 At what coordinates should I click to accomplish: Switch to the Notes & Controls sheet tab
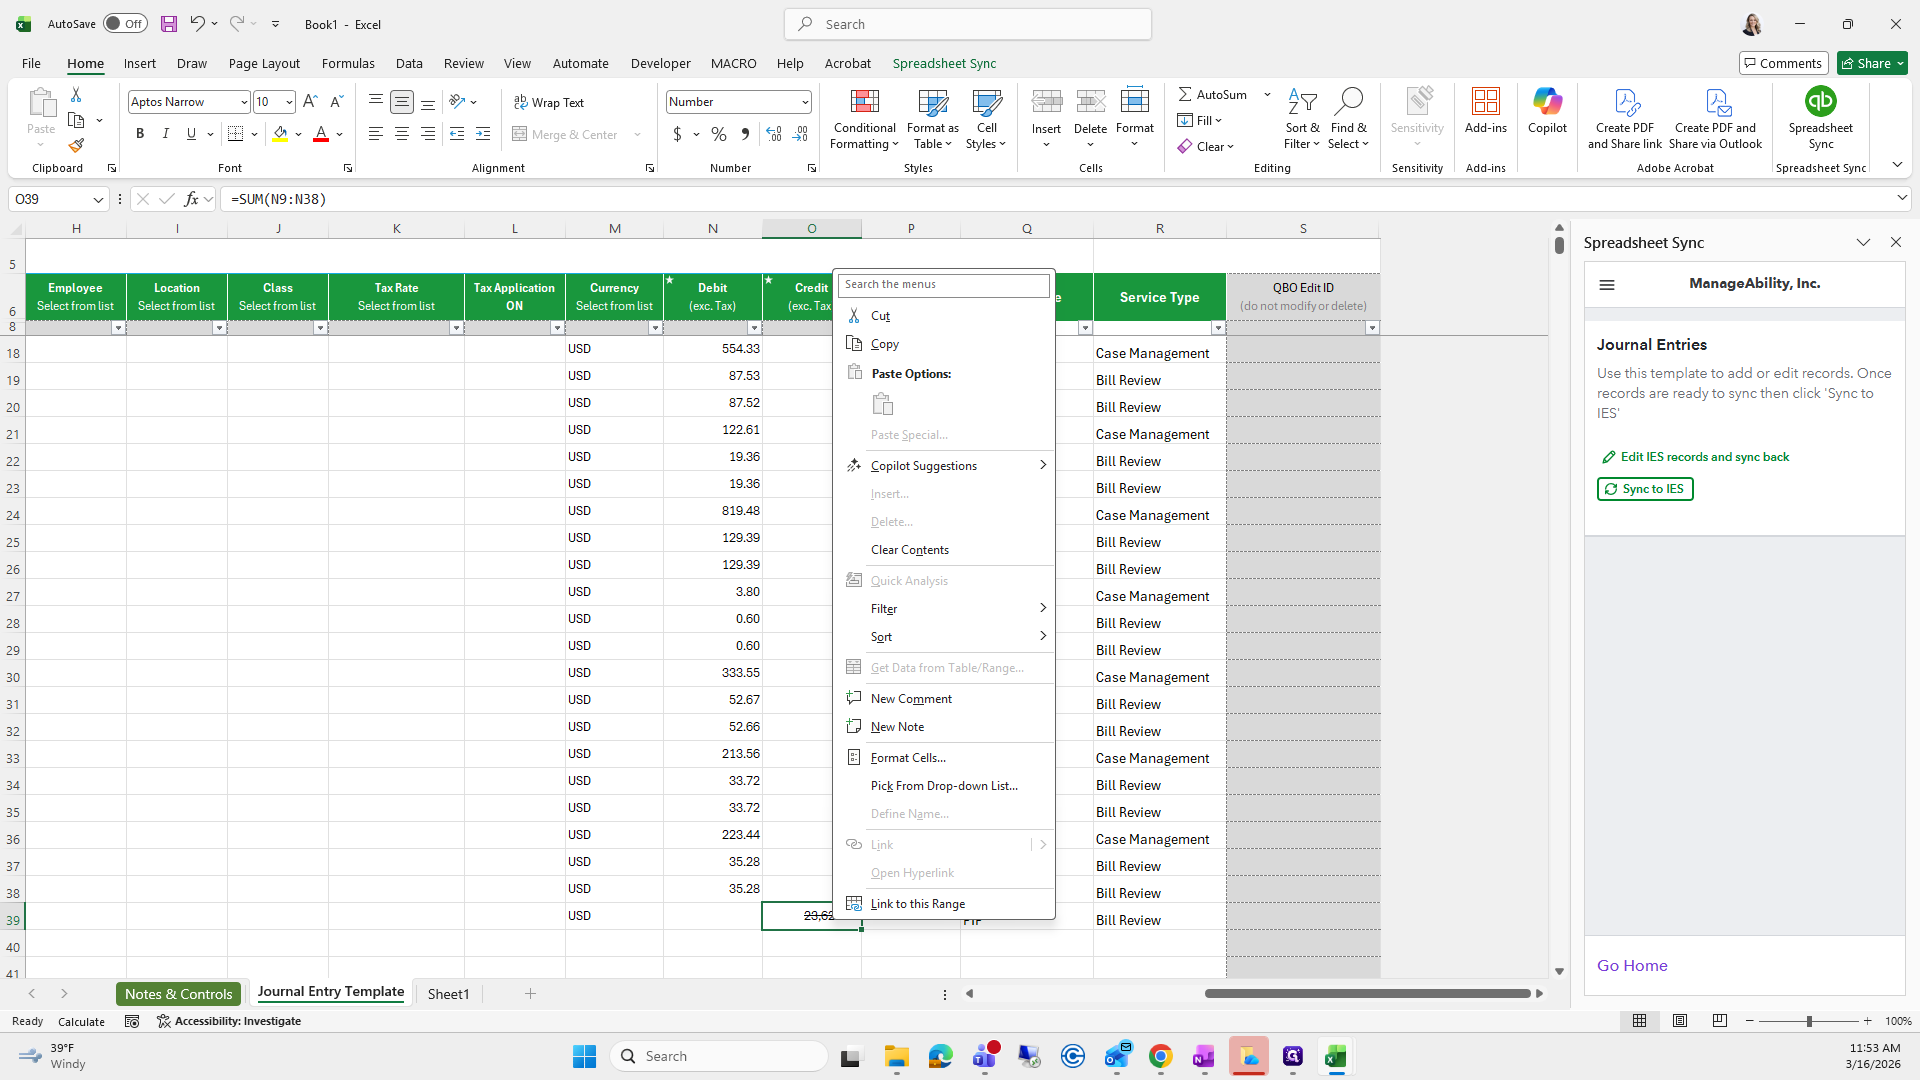pyautogui.click(x=179, y=993)
